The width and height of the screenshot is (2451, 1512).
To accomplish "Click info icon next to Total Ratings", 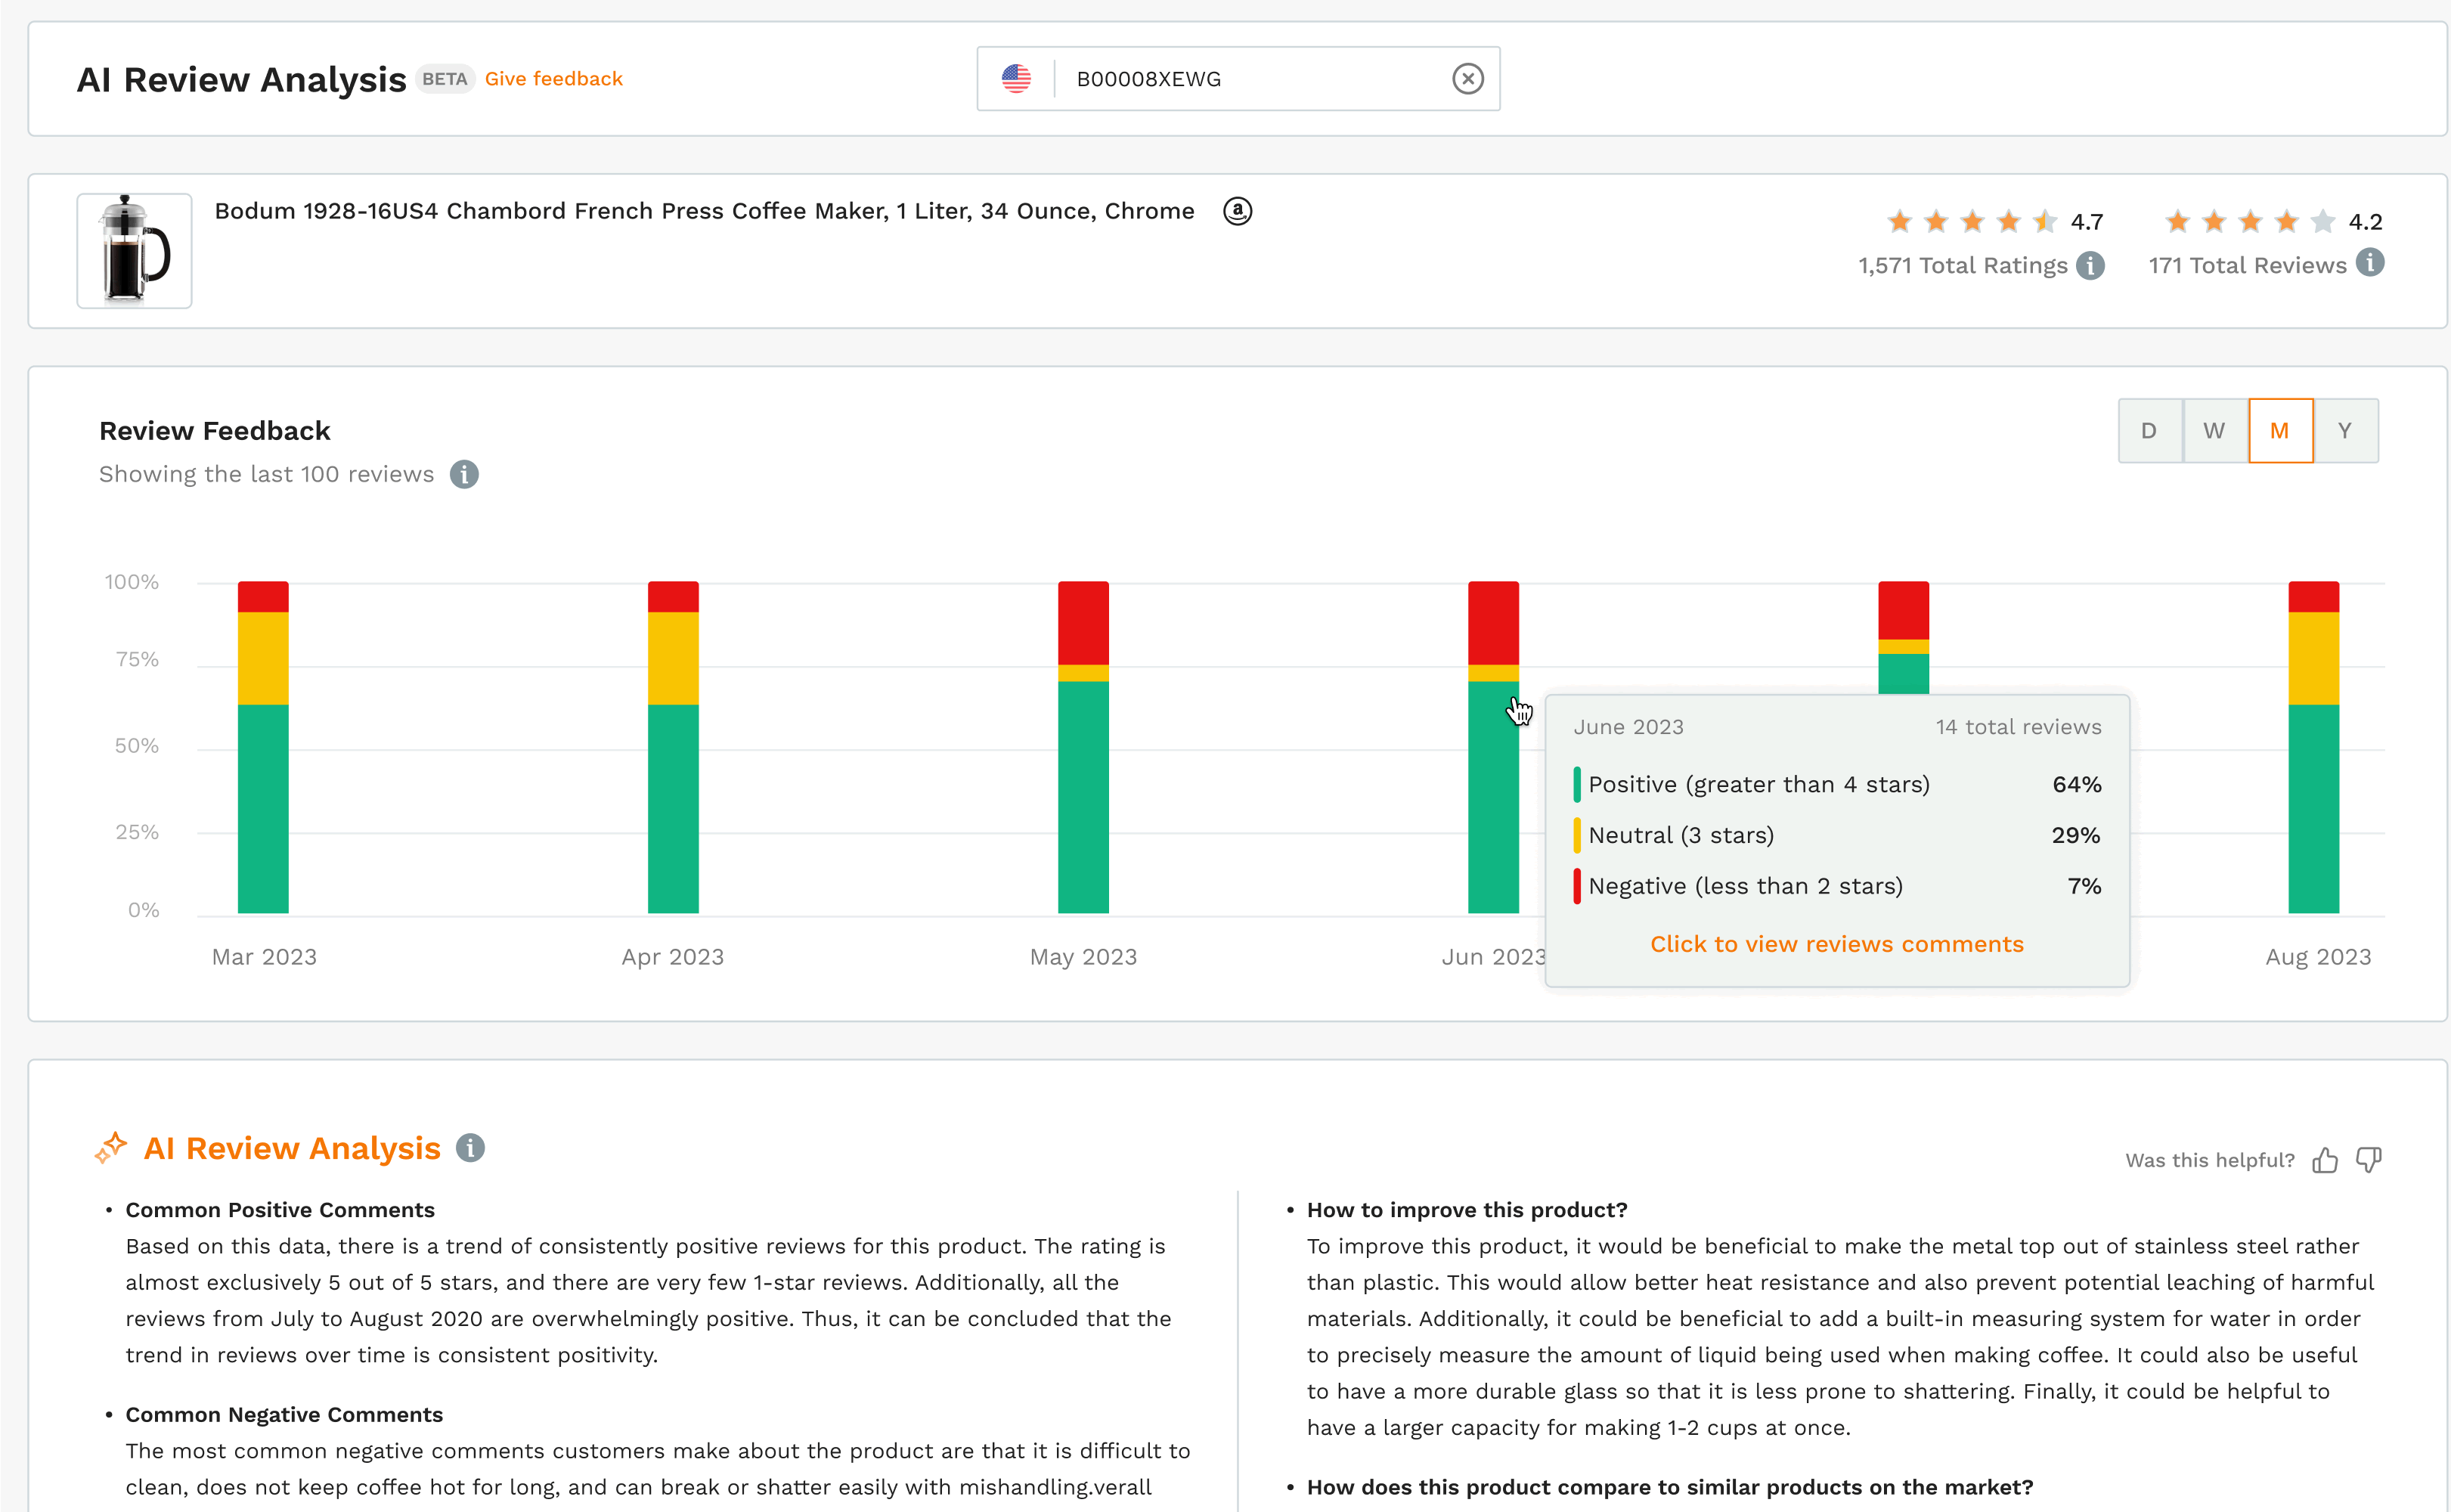I will point(2090,265).
